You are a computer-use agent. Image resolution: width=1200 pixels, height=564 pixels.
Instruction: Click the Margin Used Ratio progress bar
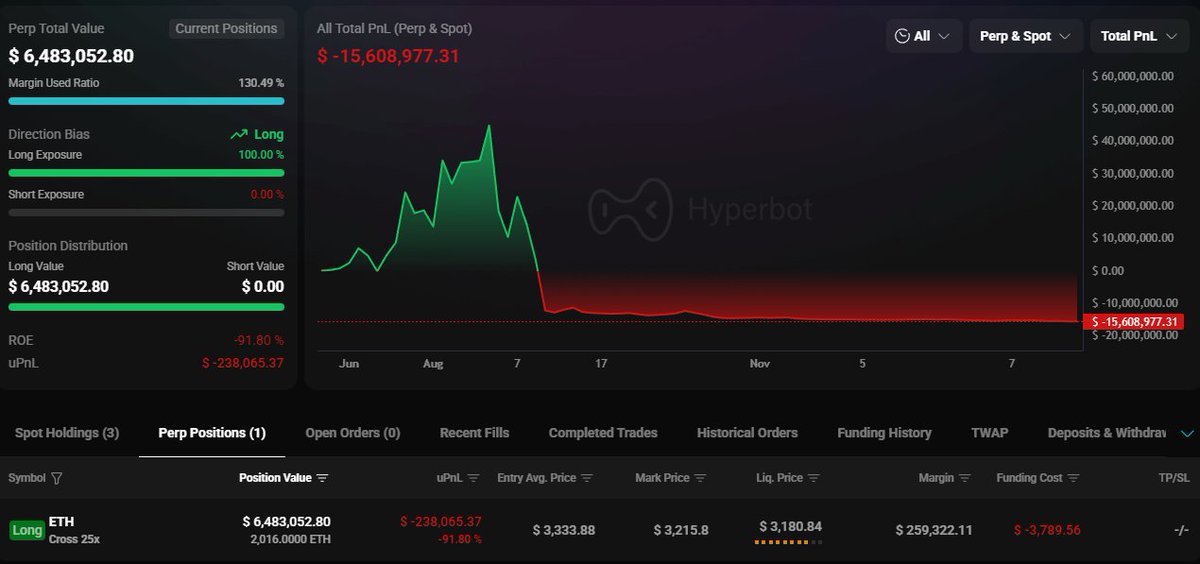pyautogui.click(x=146, y=101)
